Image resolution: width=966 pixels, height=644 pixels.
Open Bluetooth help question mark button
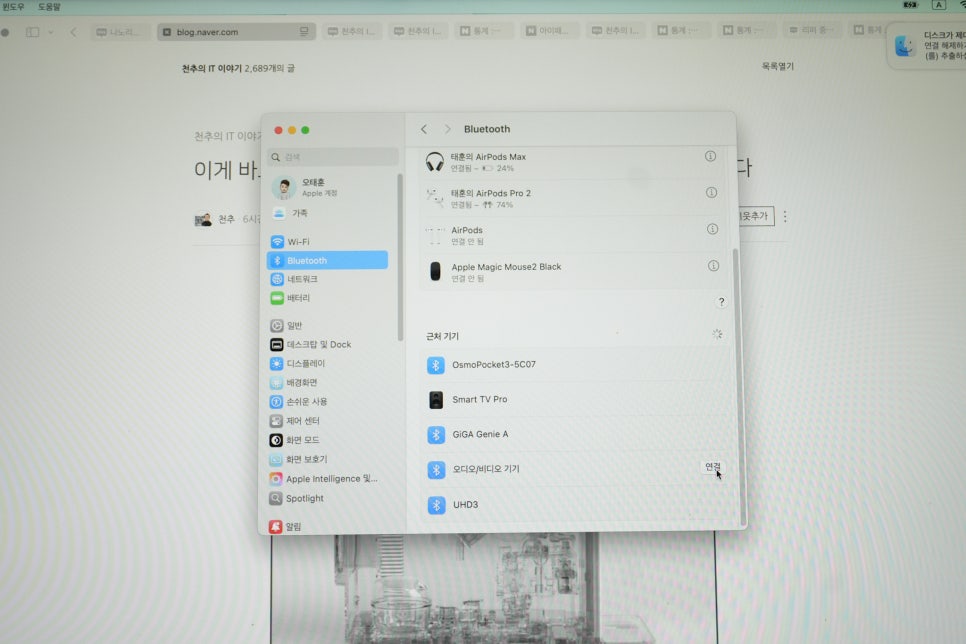[721, 302]
